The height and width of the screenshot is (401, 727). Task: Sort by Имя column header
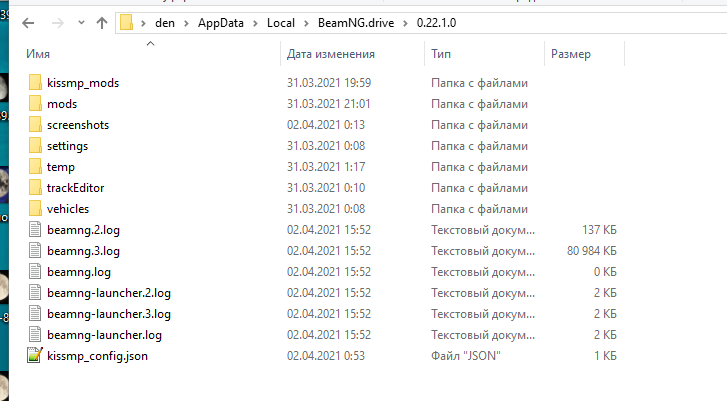pyautogui.click(x=38, y=54)
